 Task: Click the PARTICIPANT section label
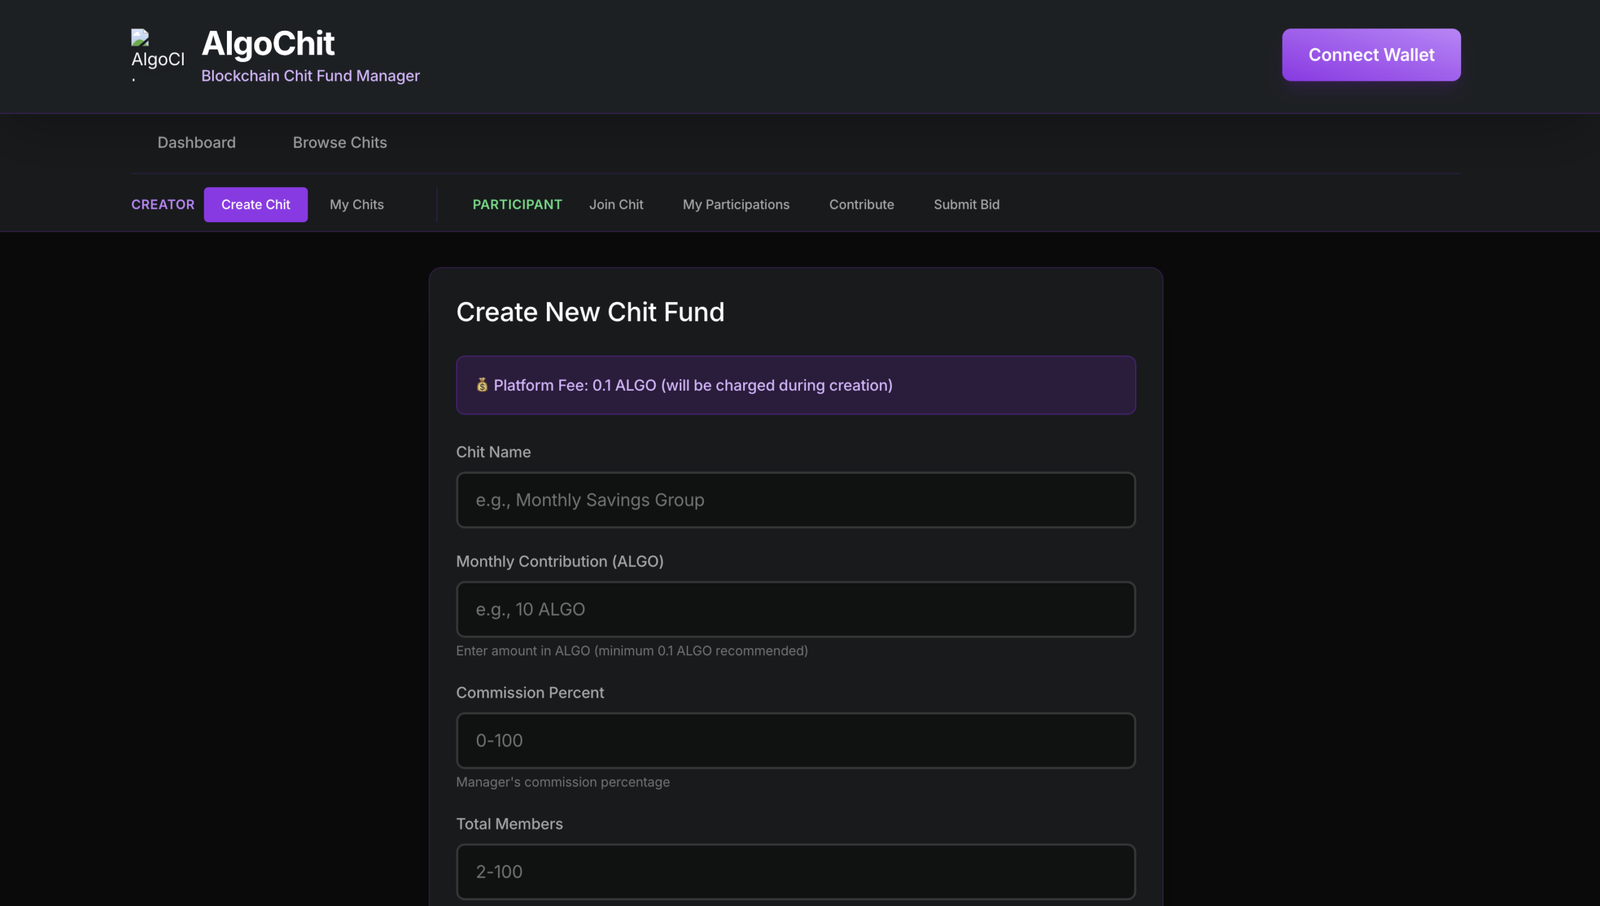517,205
